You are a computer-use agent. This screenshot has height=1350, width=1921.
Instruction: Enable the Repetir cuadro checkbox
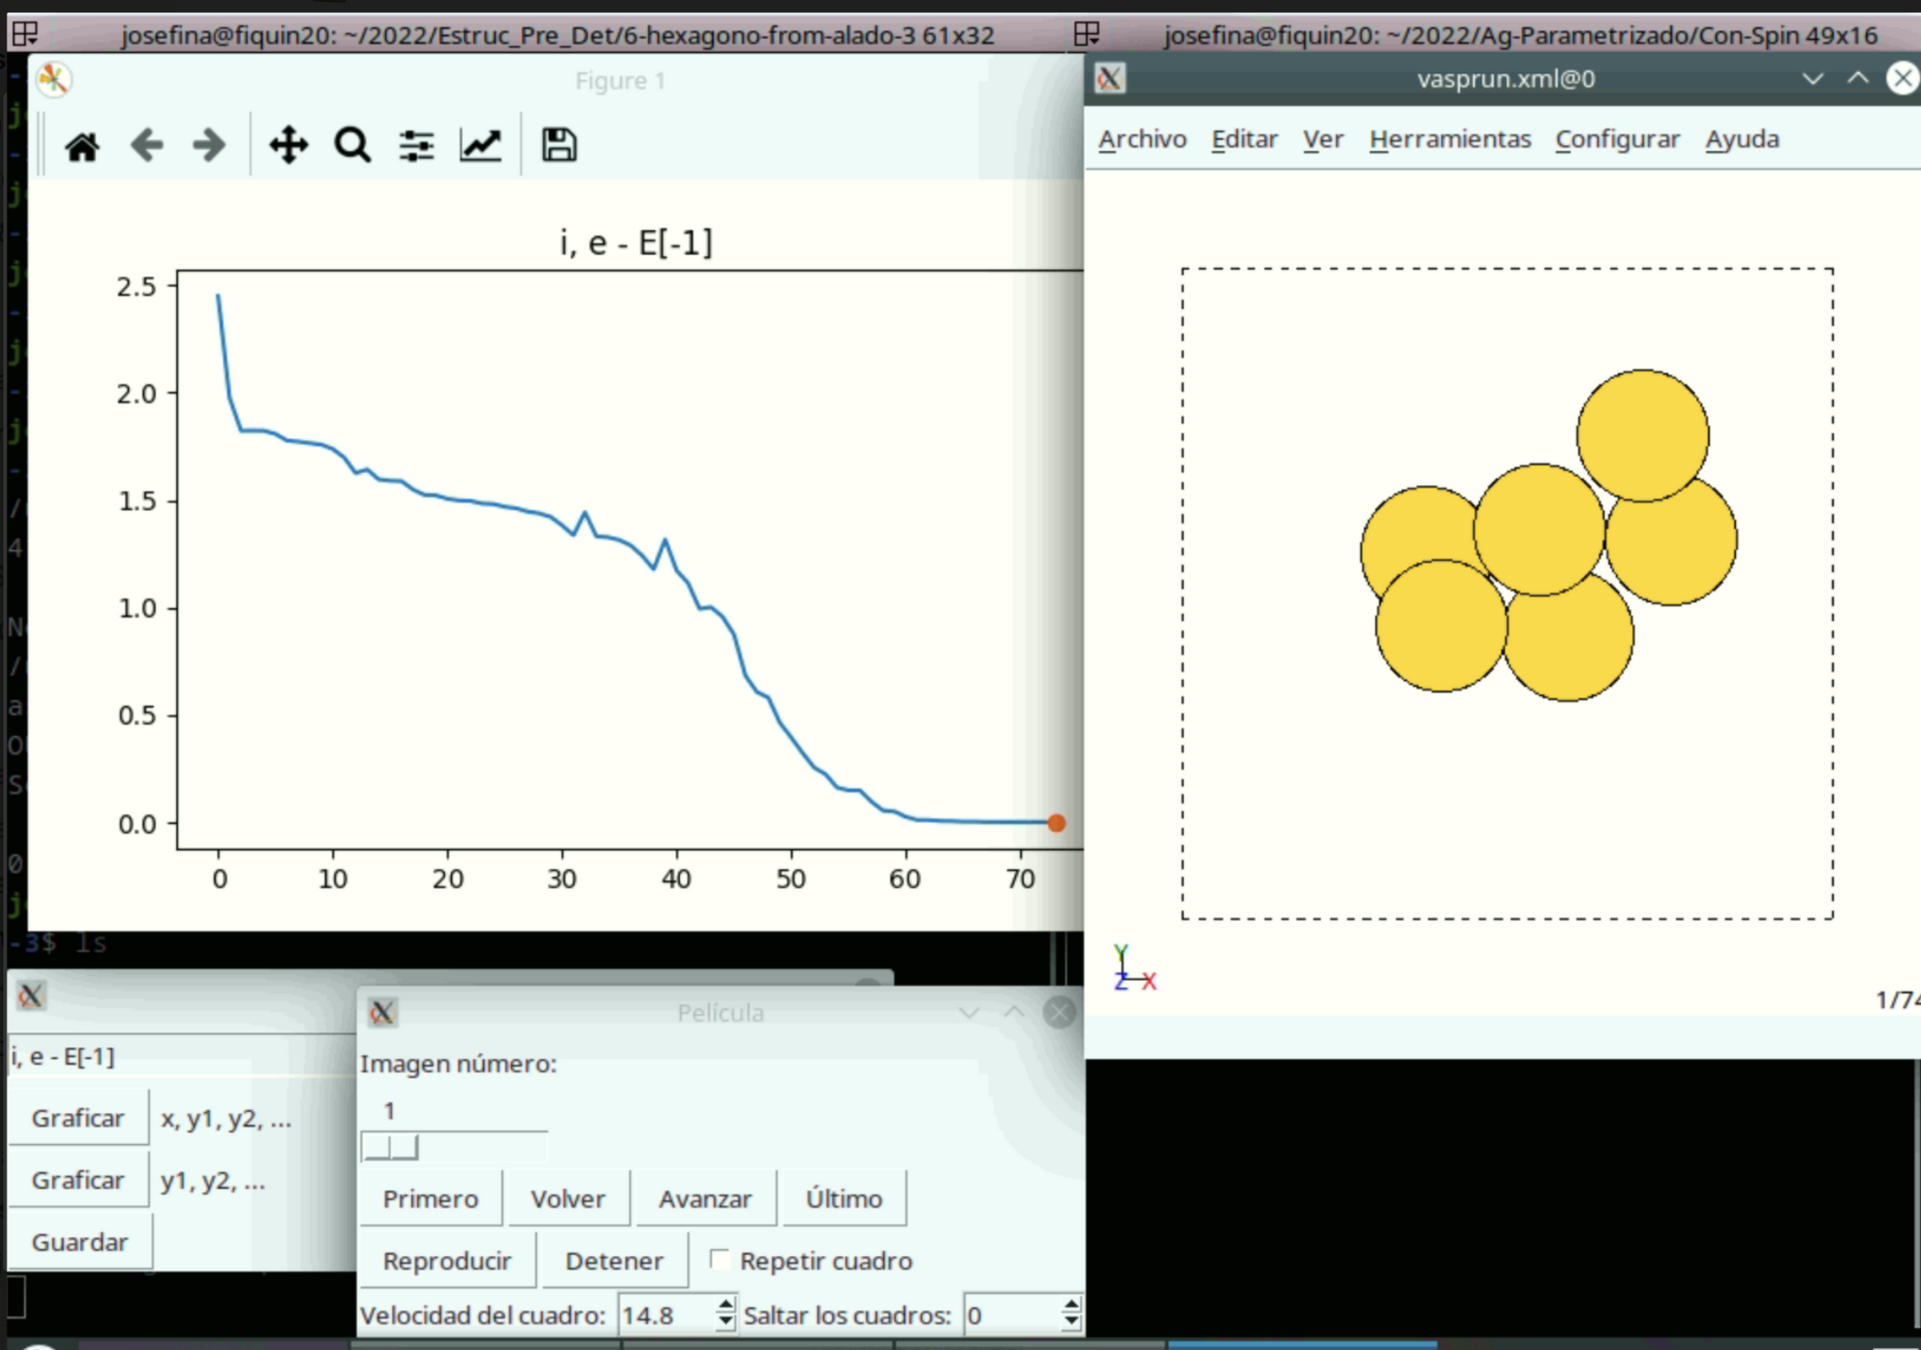point(719,1259)
